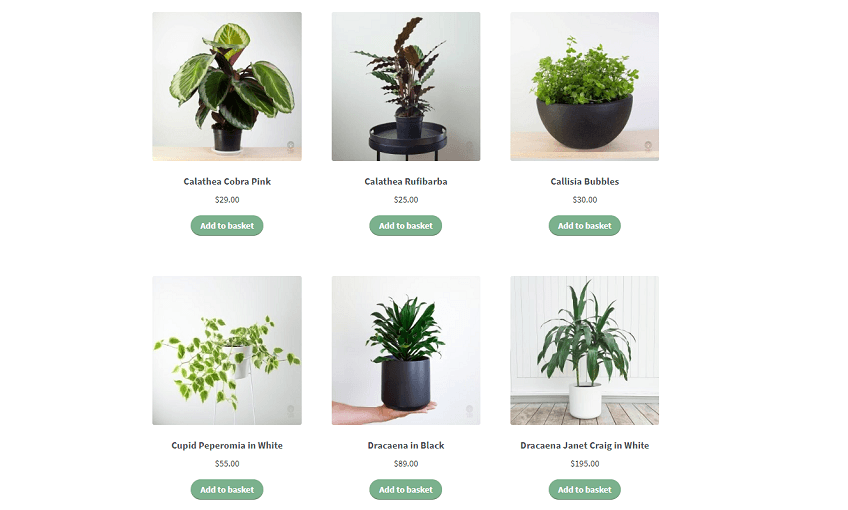This screenshot has height=510, width=848.
Task: Click the Dracaena in Black title link
Action: (406, 446)
